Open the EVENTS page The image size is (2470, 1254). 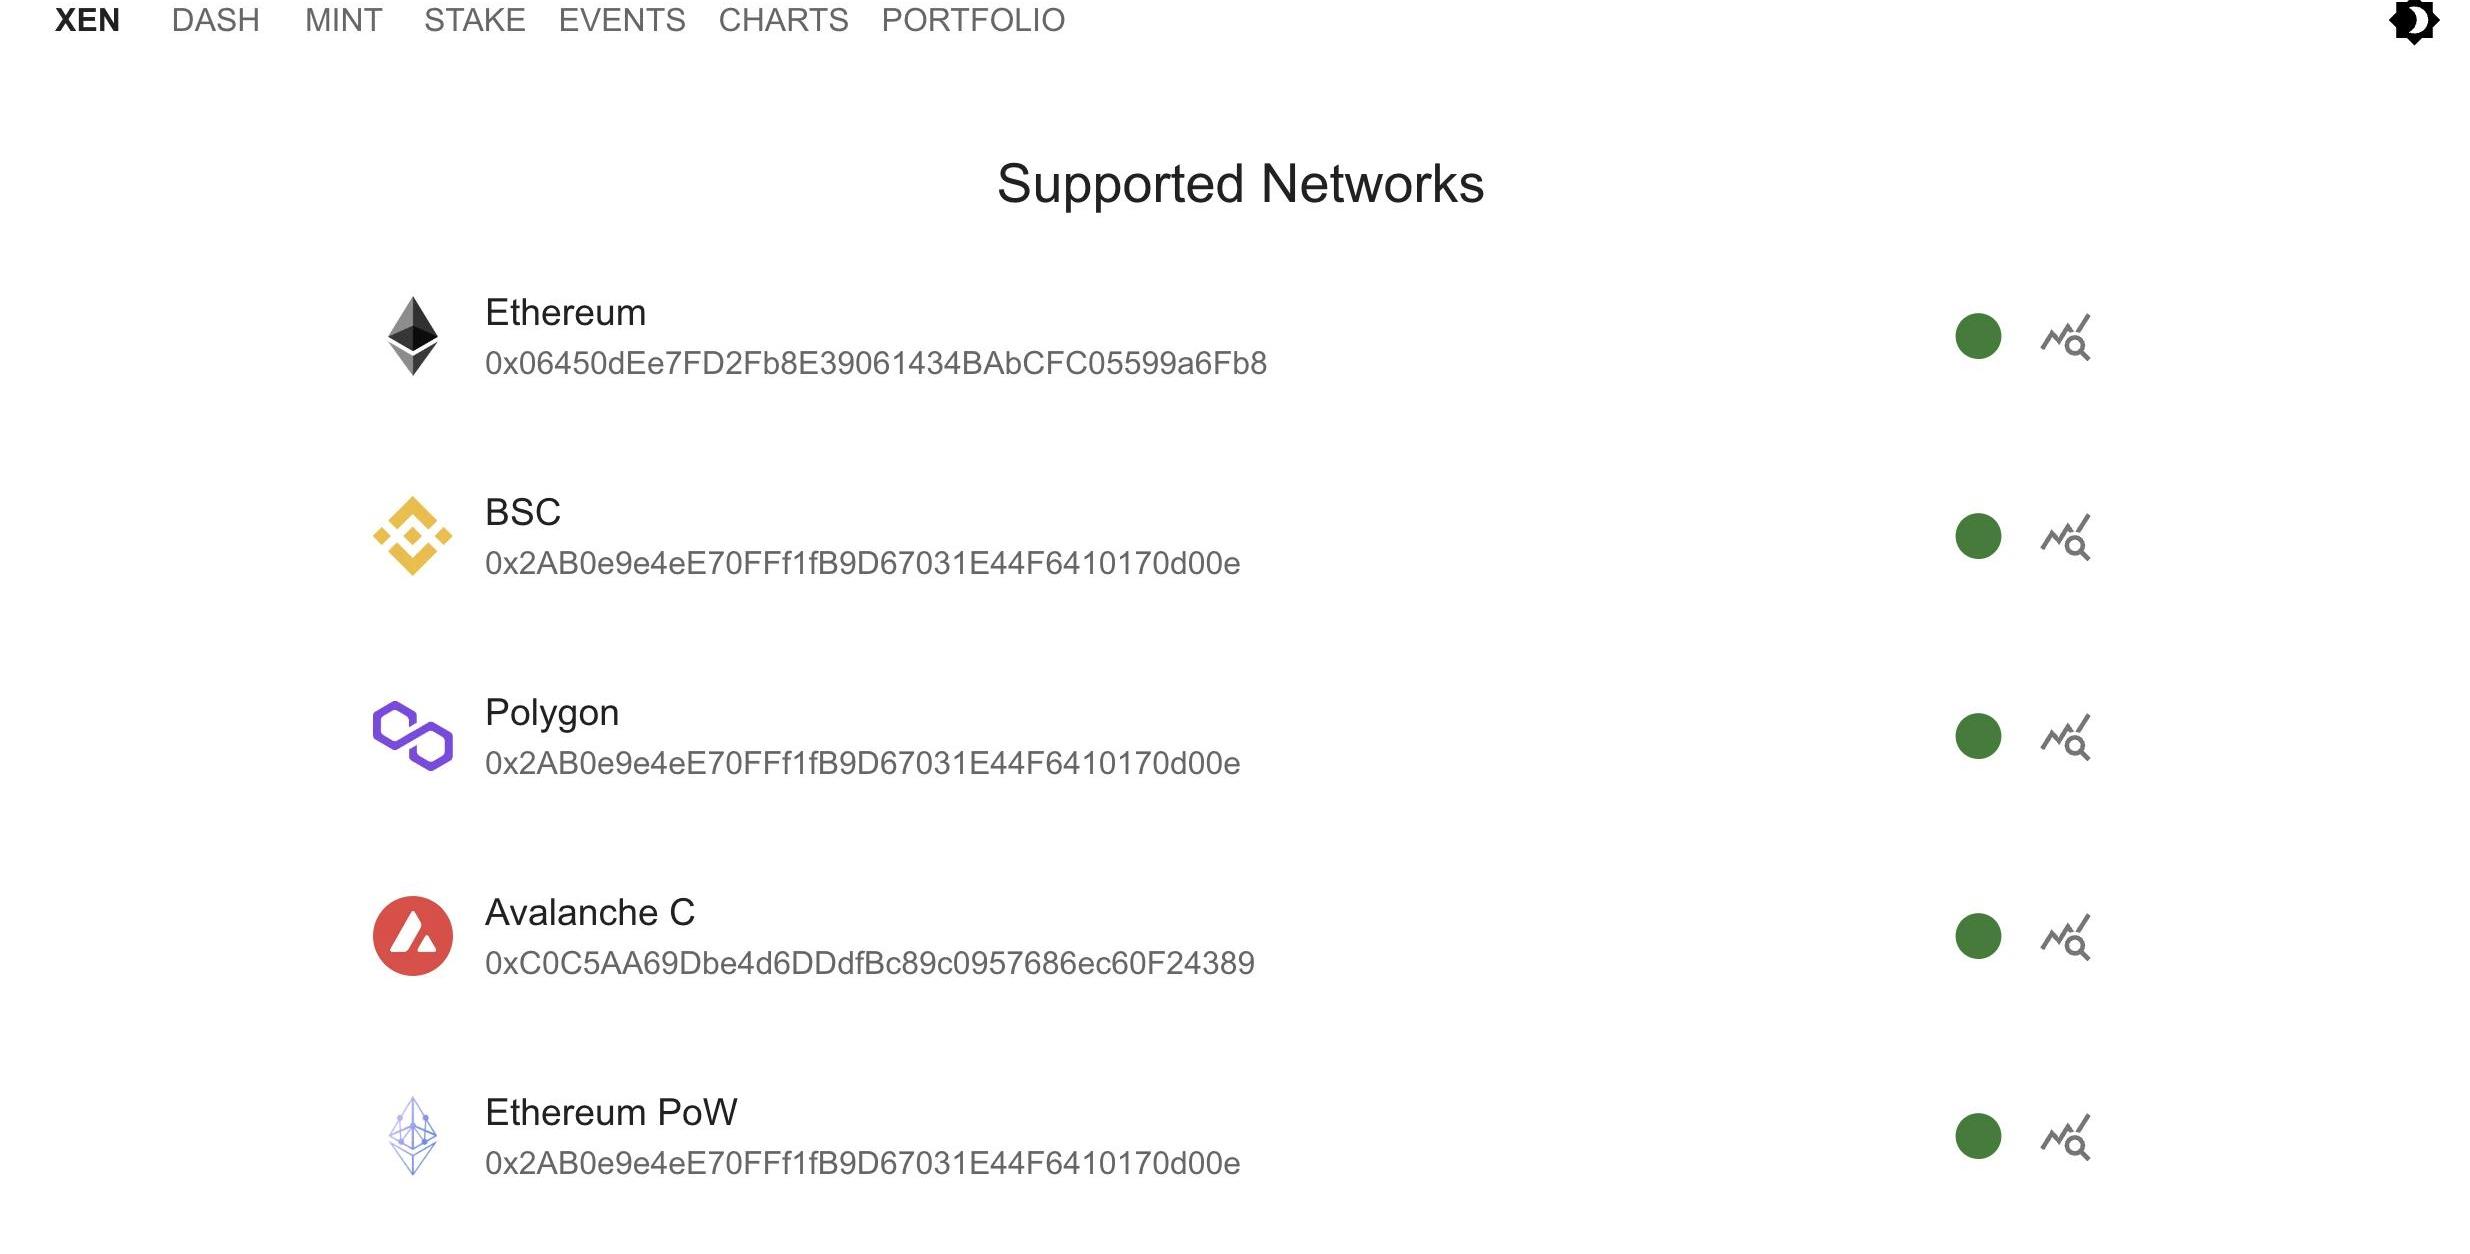click(622, 20)
